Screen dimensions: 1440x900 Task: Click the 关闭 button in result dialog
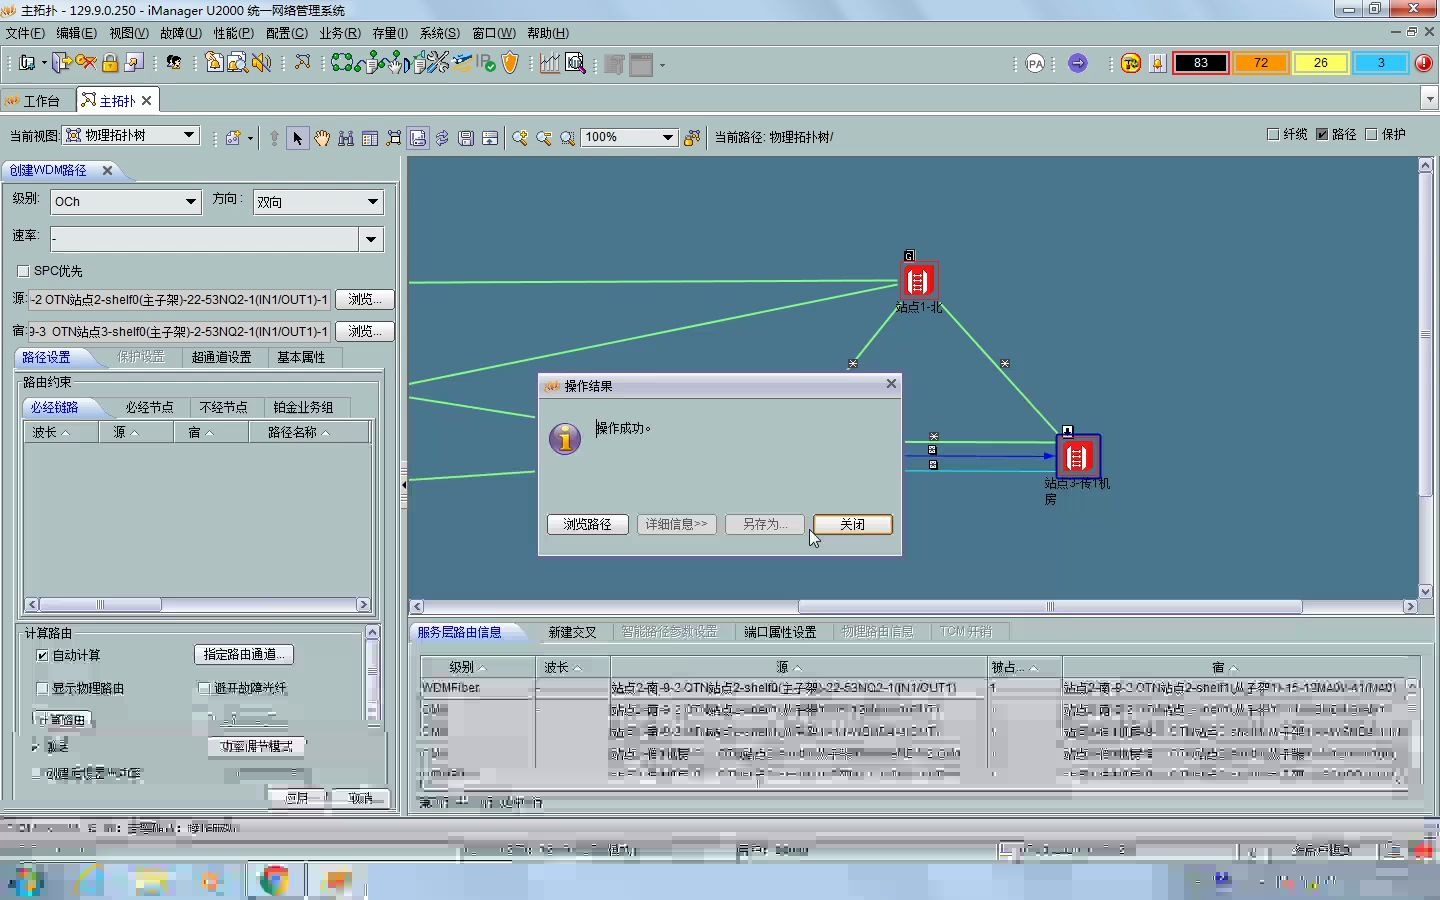852,524
